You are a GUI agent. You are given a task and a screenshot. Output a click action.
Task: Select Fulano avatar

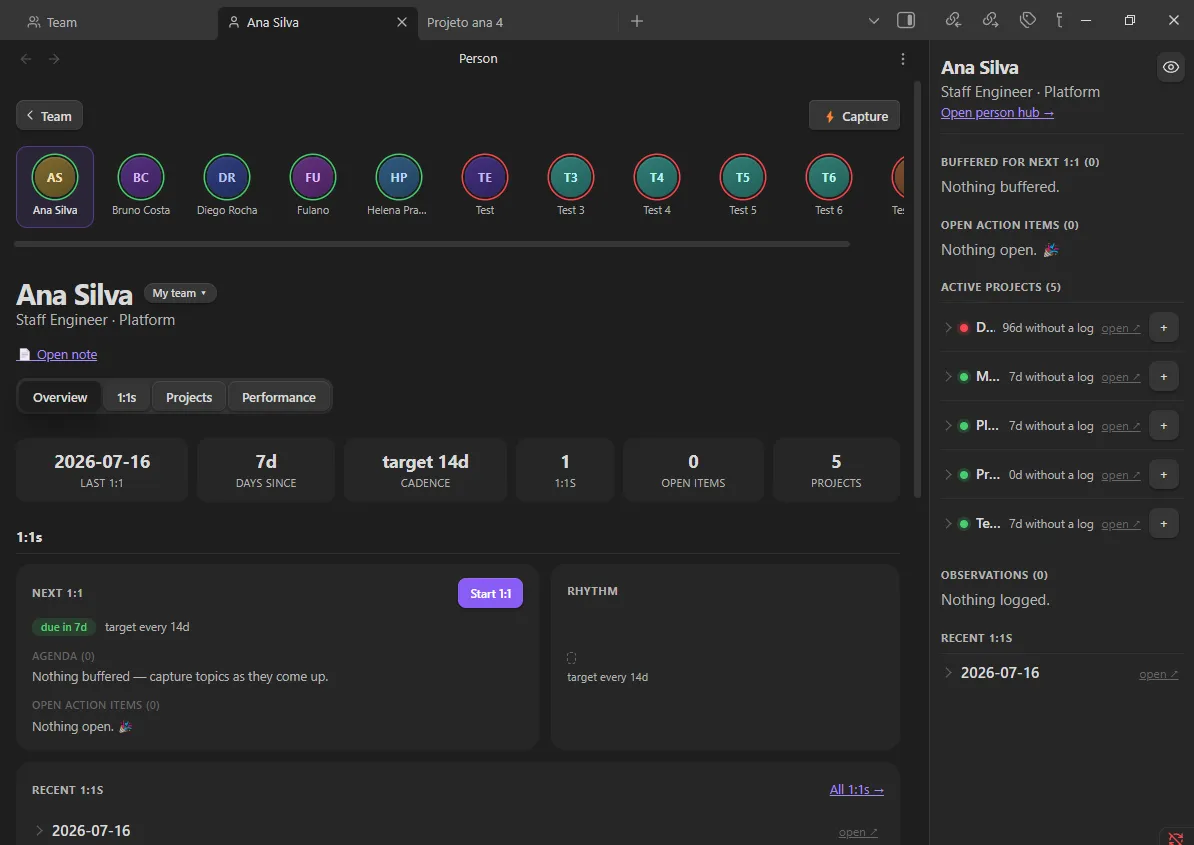(x=313, y=177)
